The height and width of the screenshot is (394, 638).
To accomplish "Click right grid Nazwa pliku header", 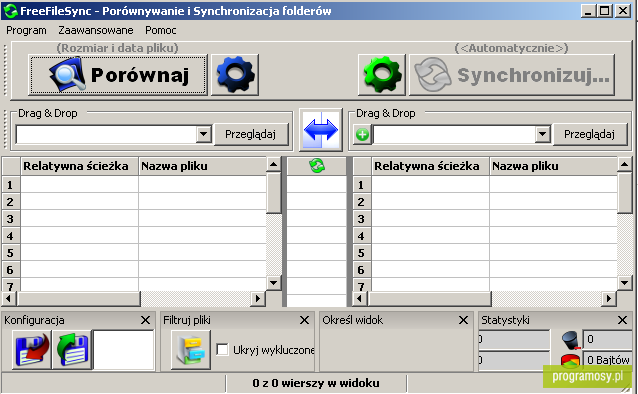I will coord(553,166).
